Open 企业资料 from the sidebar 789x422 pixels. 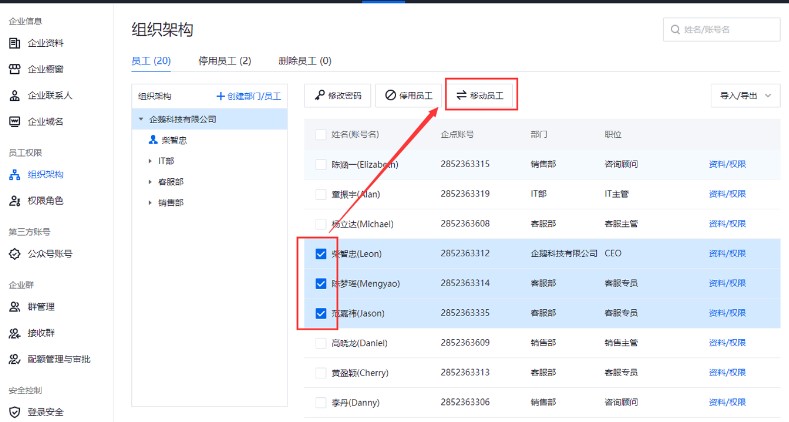[45, 43]
